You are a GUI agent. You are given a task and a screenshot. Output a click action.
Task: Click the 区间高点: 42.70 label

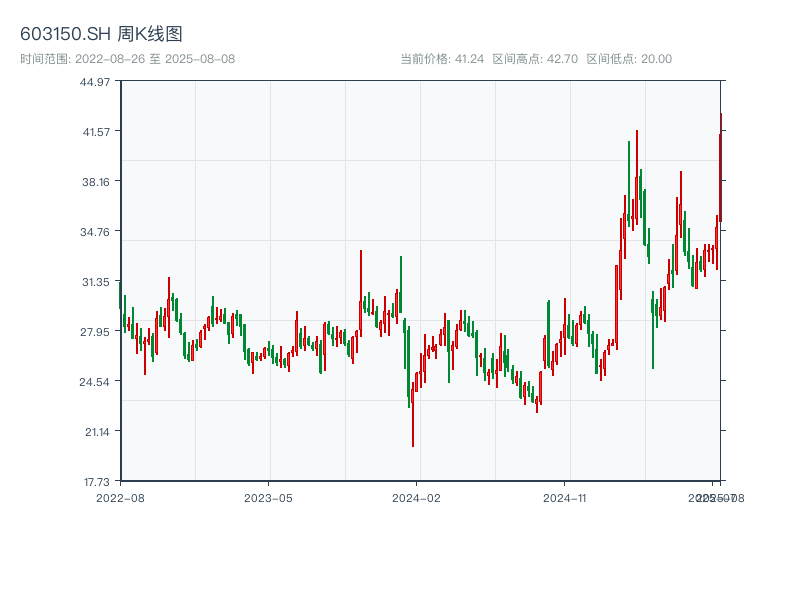(535, 59)
